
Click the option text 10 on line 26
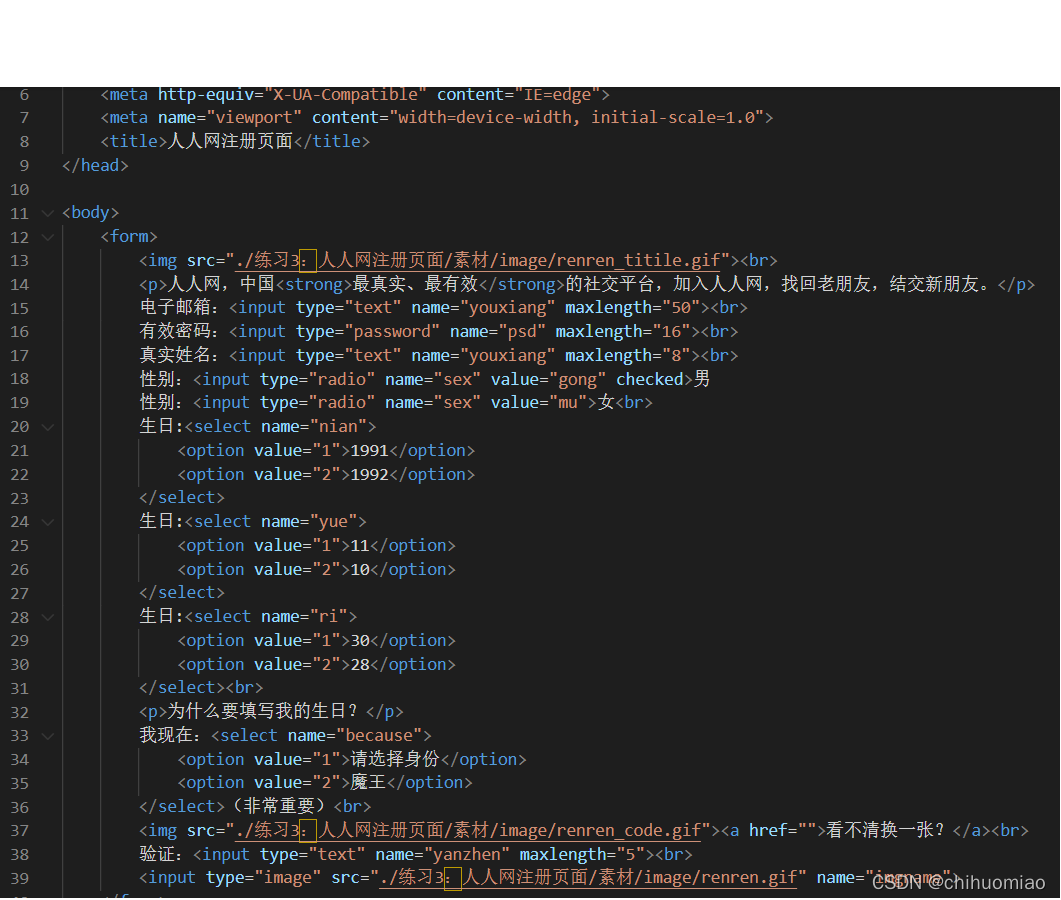pos(360,570)
